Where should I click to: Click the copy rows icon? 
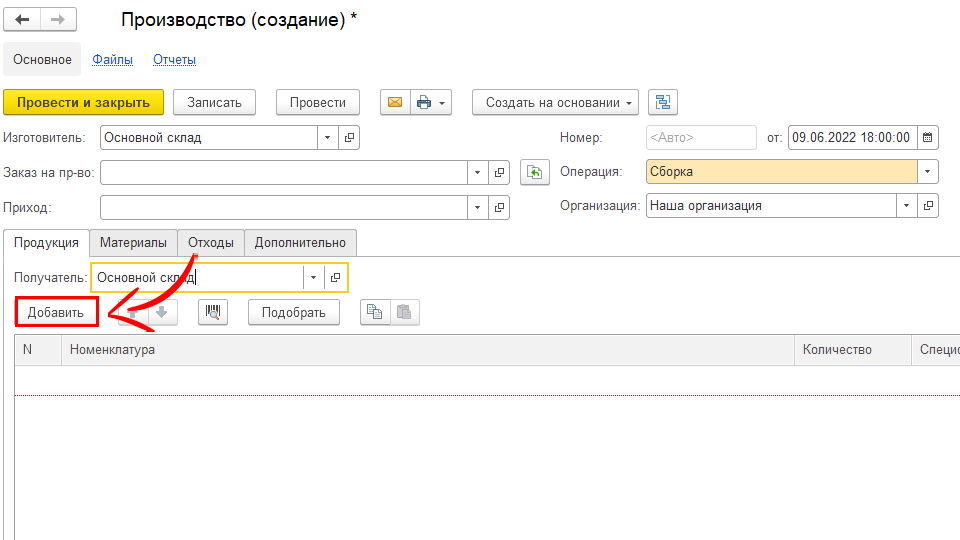tap(374, 312)
